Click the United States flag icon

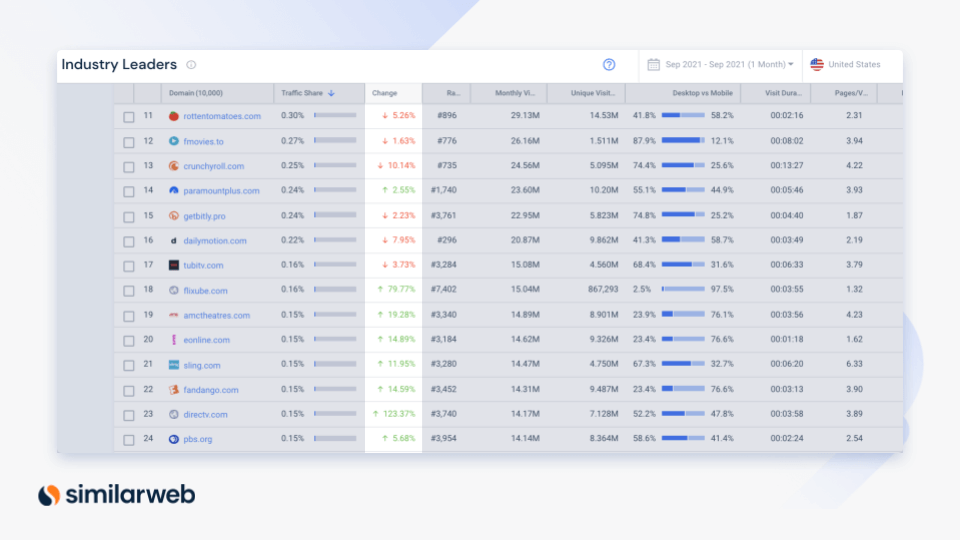(817, 64)
